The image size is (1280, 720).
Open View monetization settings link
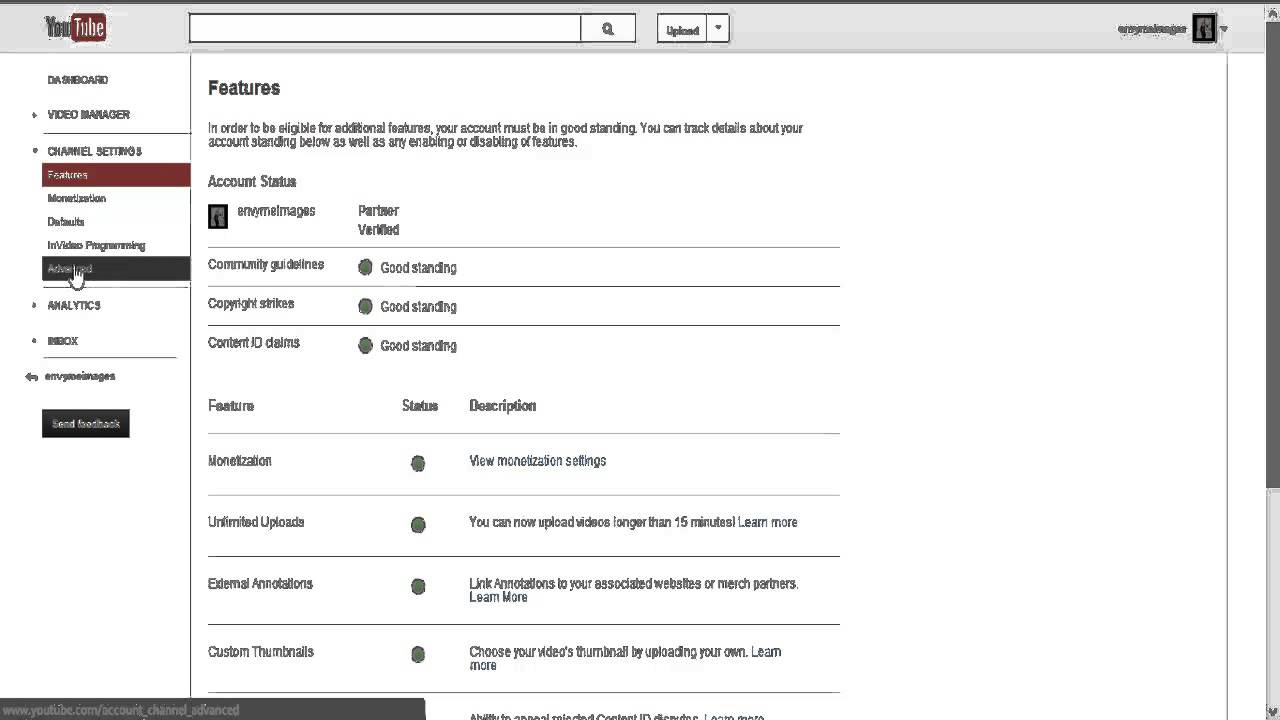(538, 461)
